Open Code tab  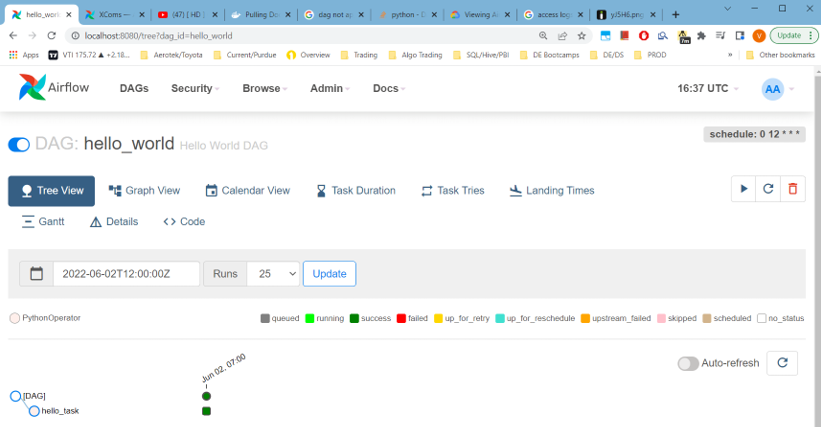click(x=184, y=222)
